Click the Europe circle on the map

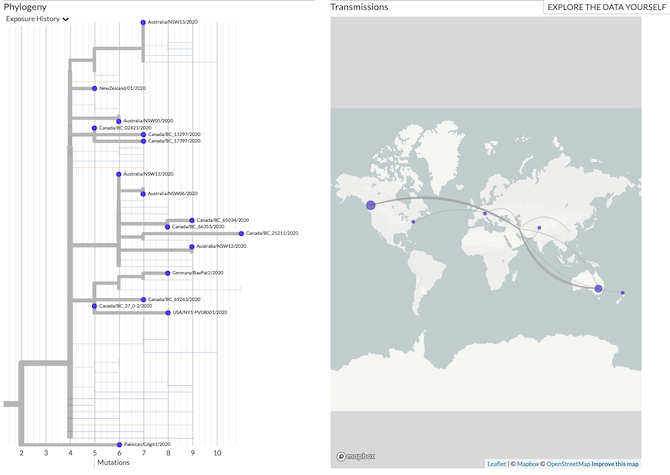point(485,213)
